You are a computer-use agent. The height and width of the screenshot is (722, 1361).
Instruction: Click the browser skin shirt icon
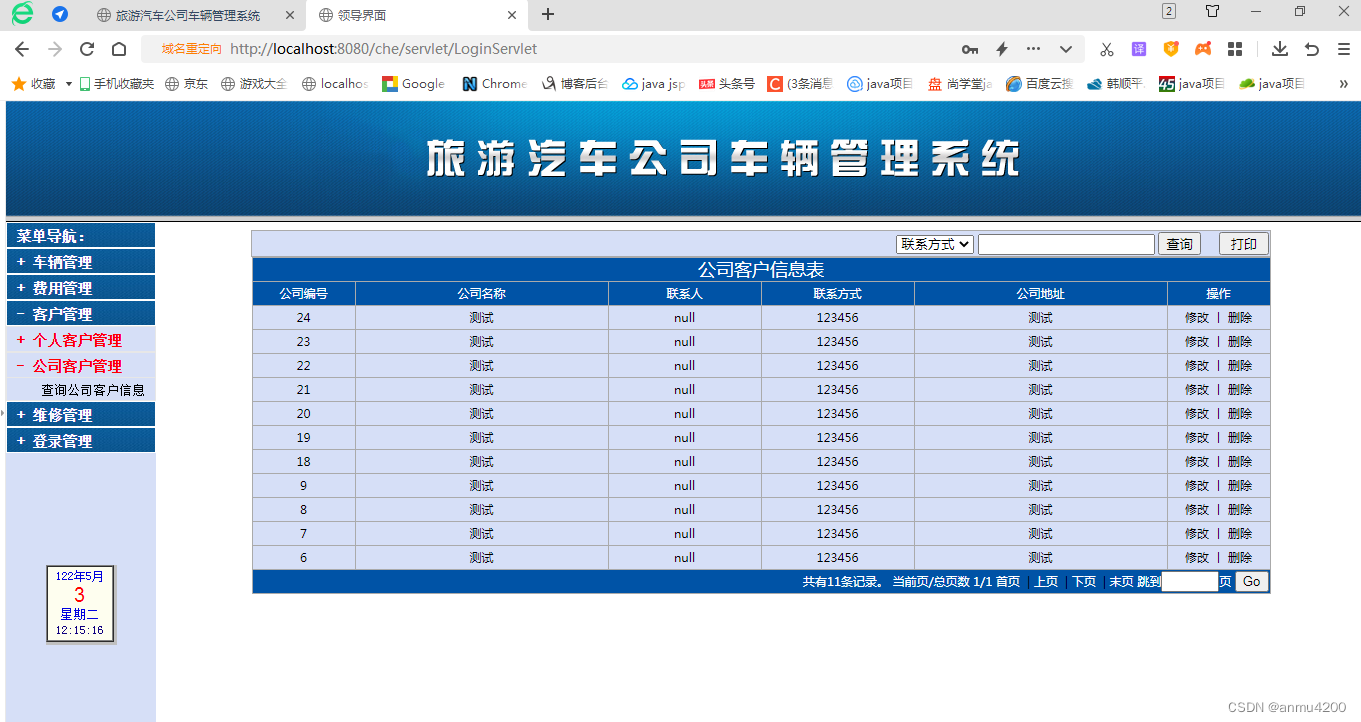[x=1212, y=11]
